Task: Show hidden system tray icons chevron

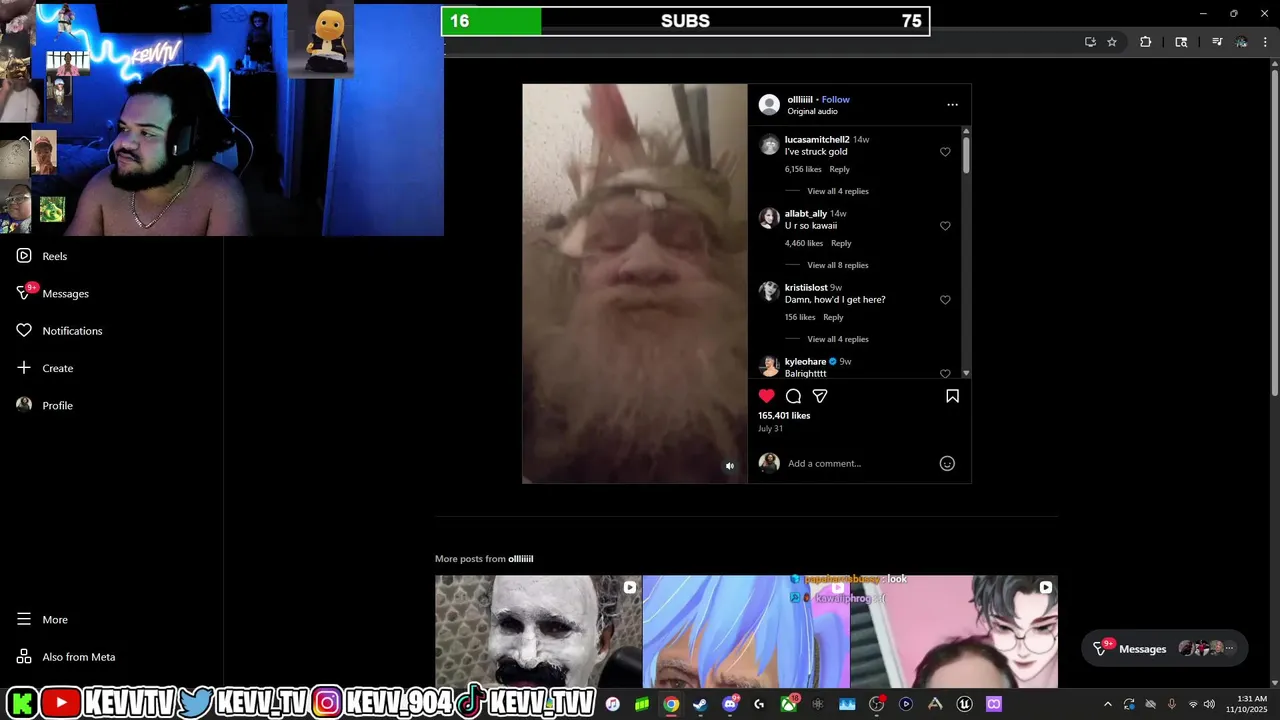Action: (1107, 704)
